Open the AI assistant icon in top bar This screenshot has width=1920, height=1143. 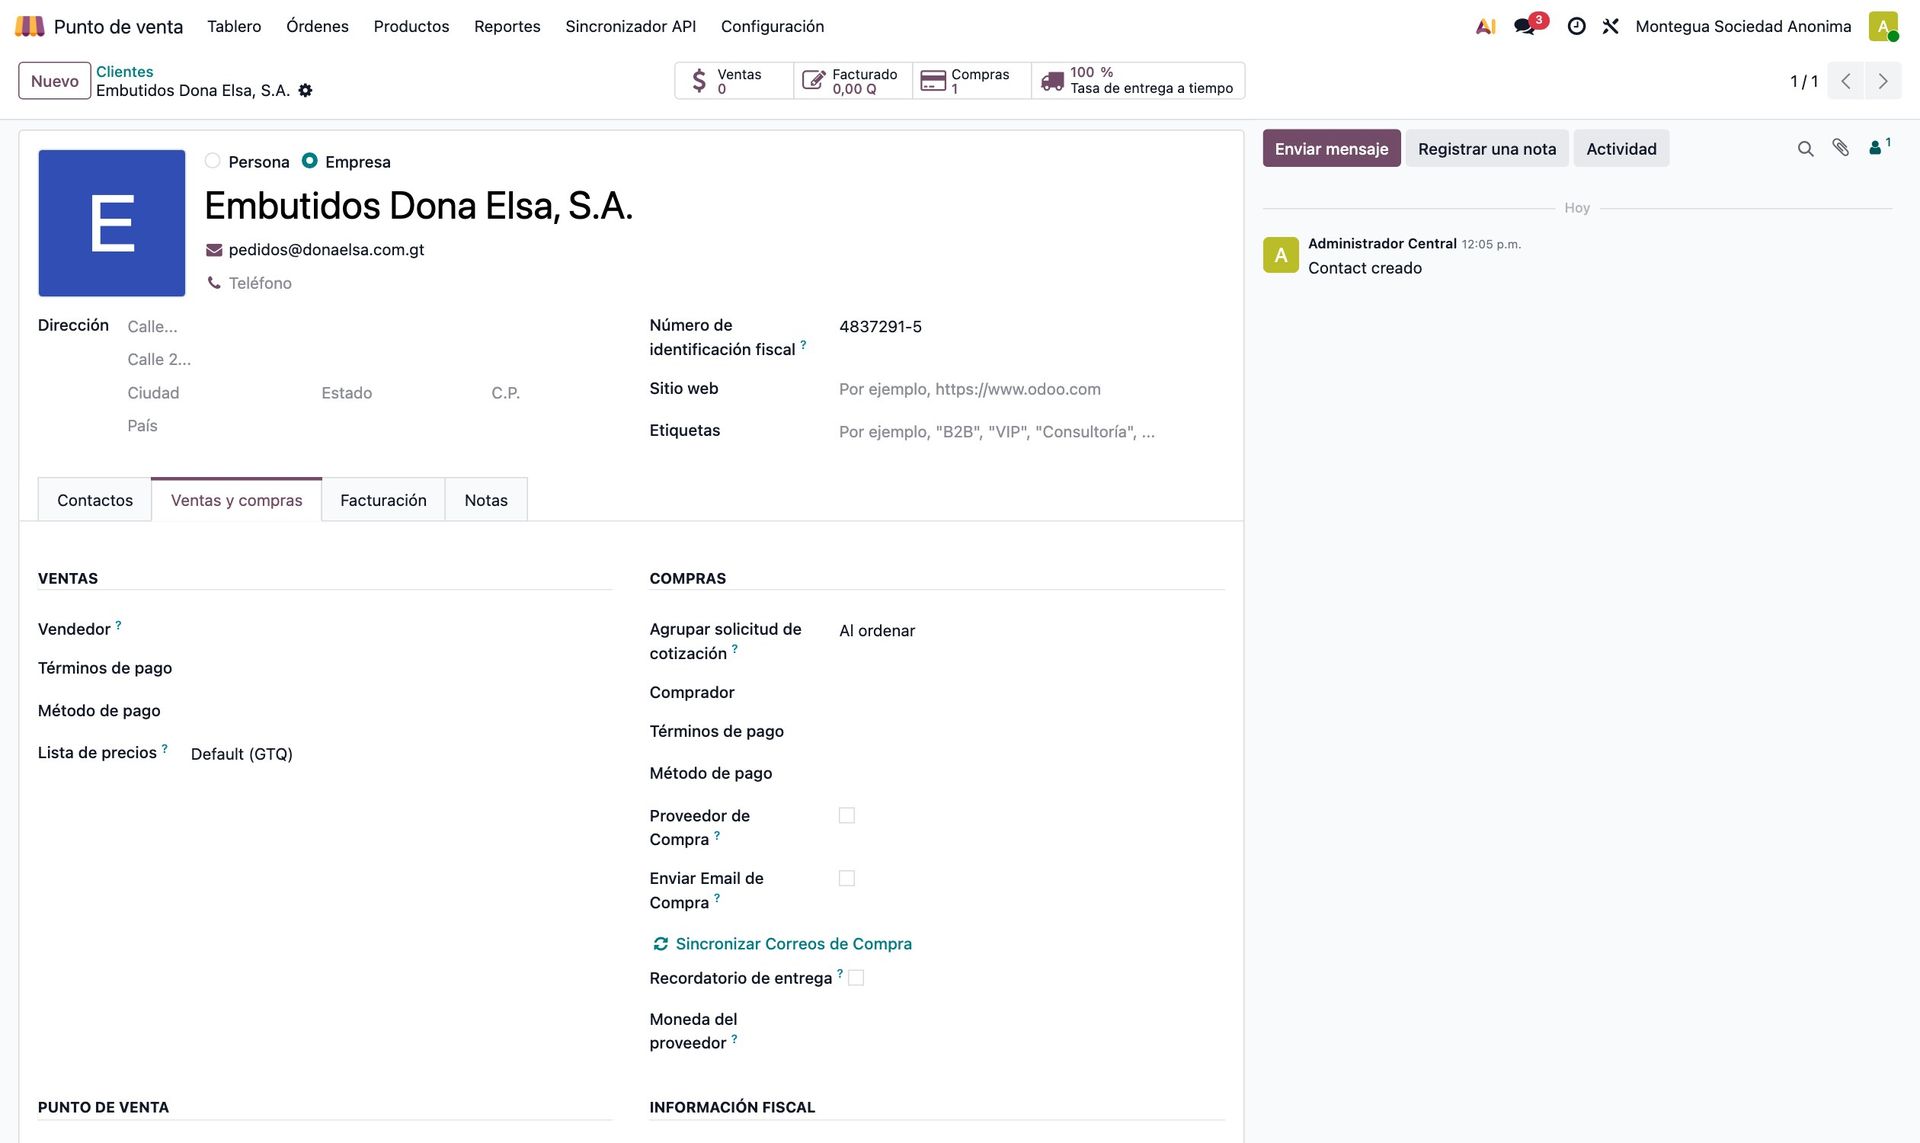tap(1486, 27)
